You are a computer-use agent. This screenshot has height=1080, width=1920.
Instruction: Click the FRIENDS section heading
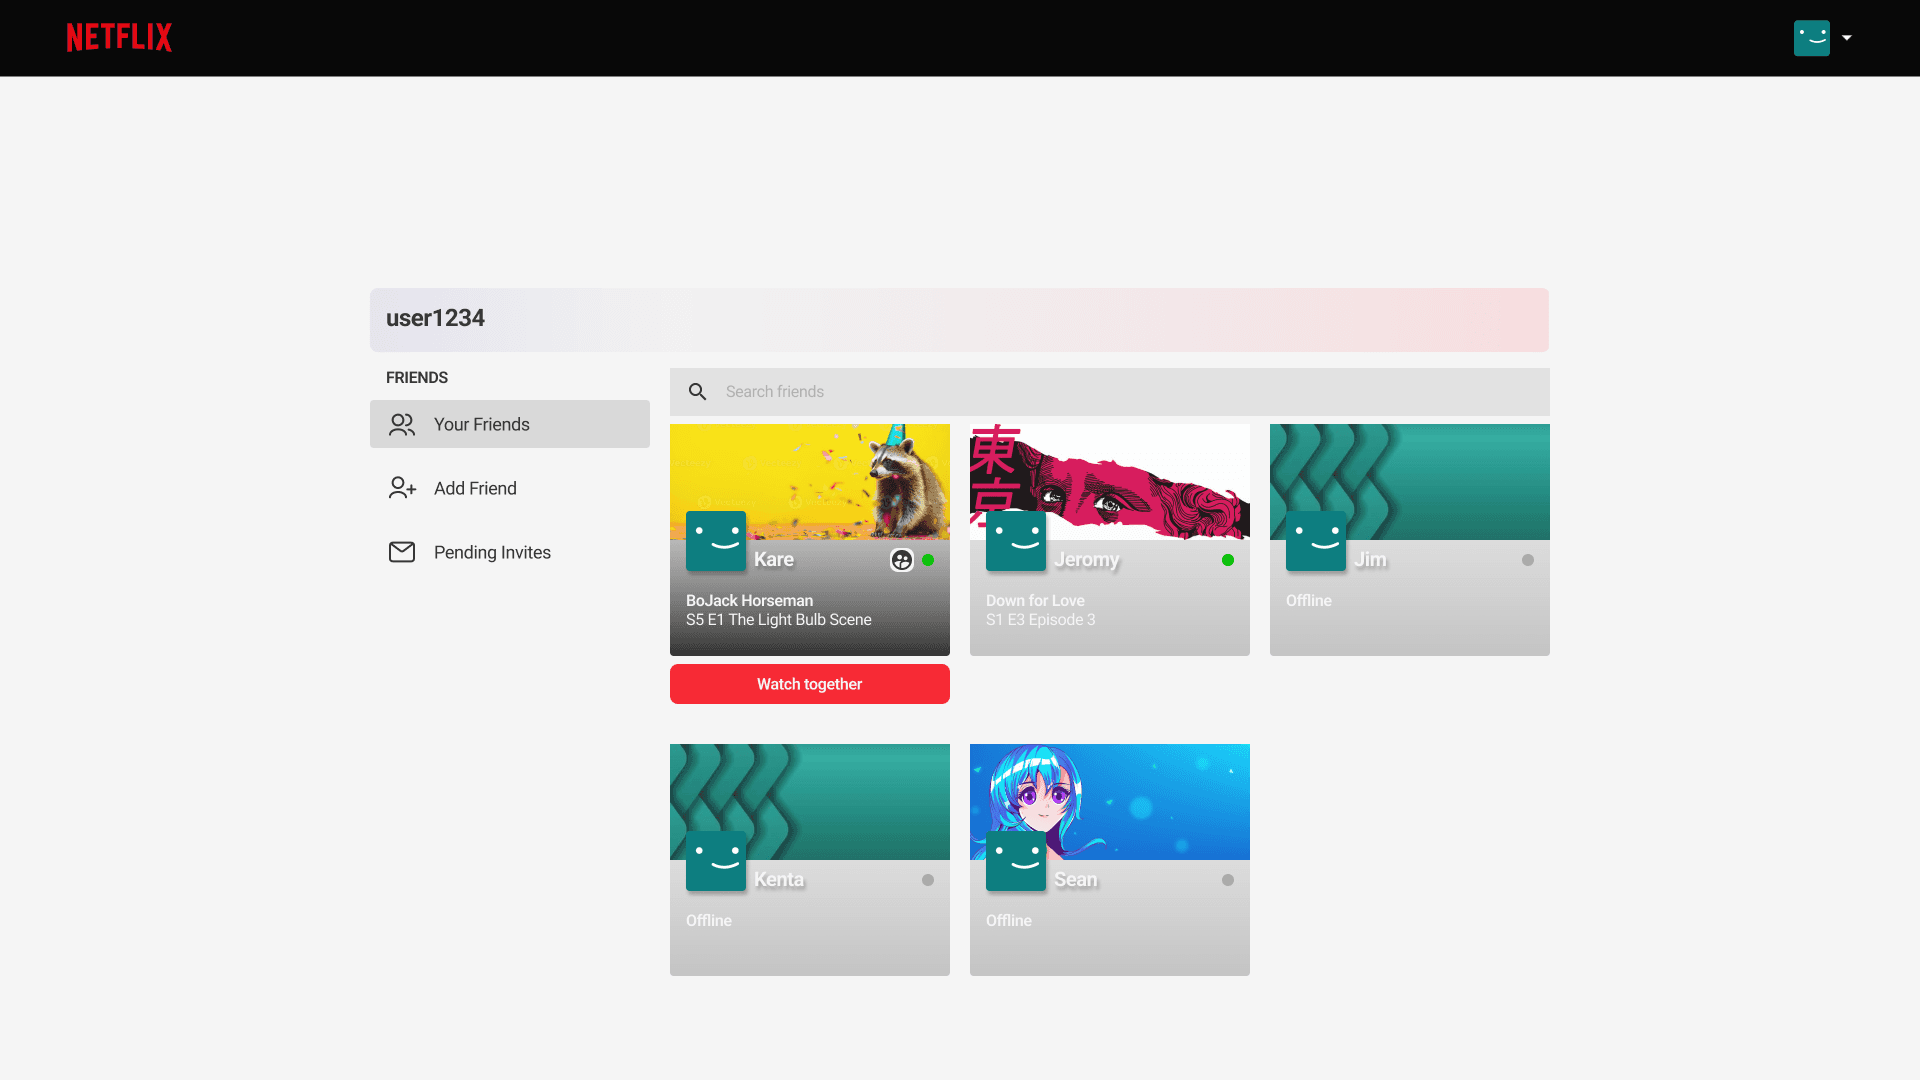click(x=417, y=378)
